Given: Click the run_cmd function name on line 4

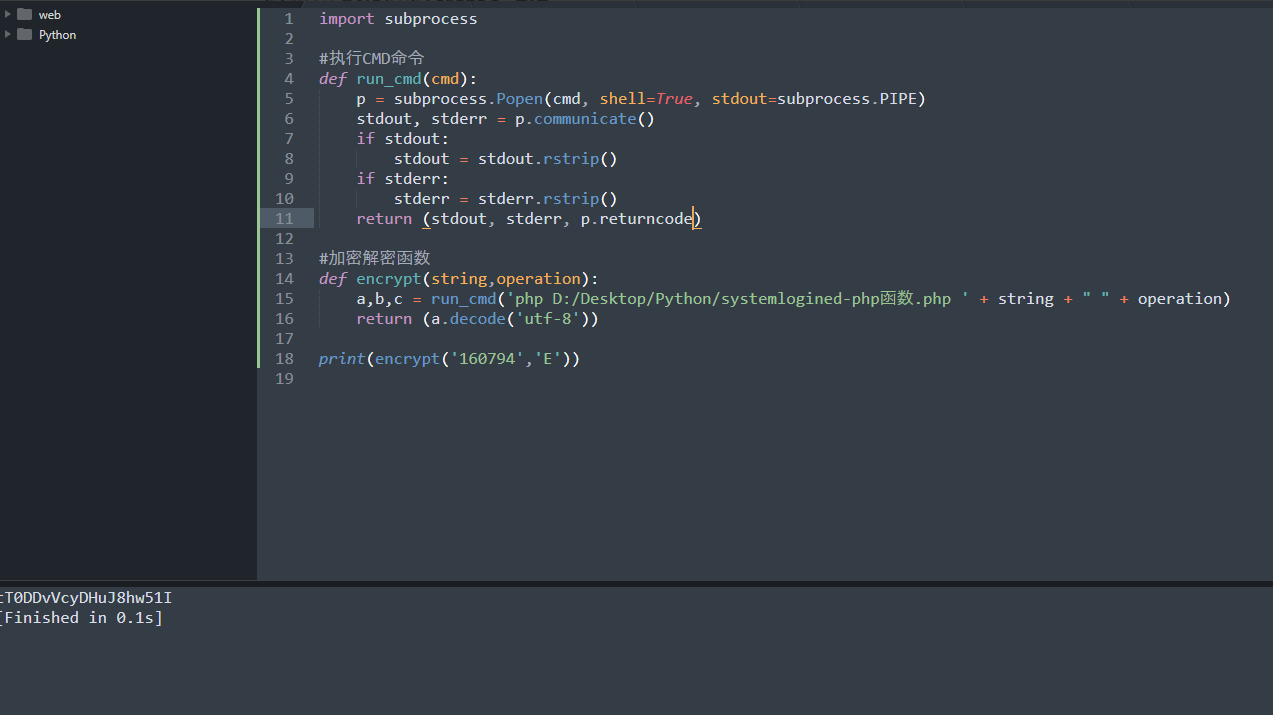Looking at the screenshot, I should tap(389, 79).
